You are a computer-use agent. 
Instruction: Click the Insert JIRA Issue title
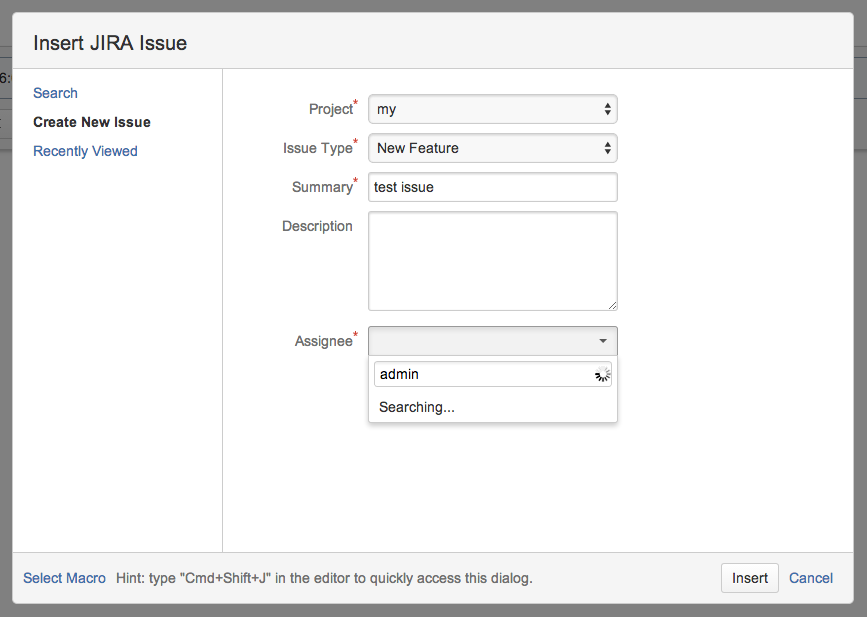(x=110, y=43)
